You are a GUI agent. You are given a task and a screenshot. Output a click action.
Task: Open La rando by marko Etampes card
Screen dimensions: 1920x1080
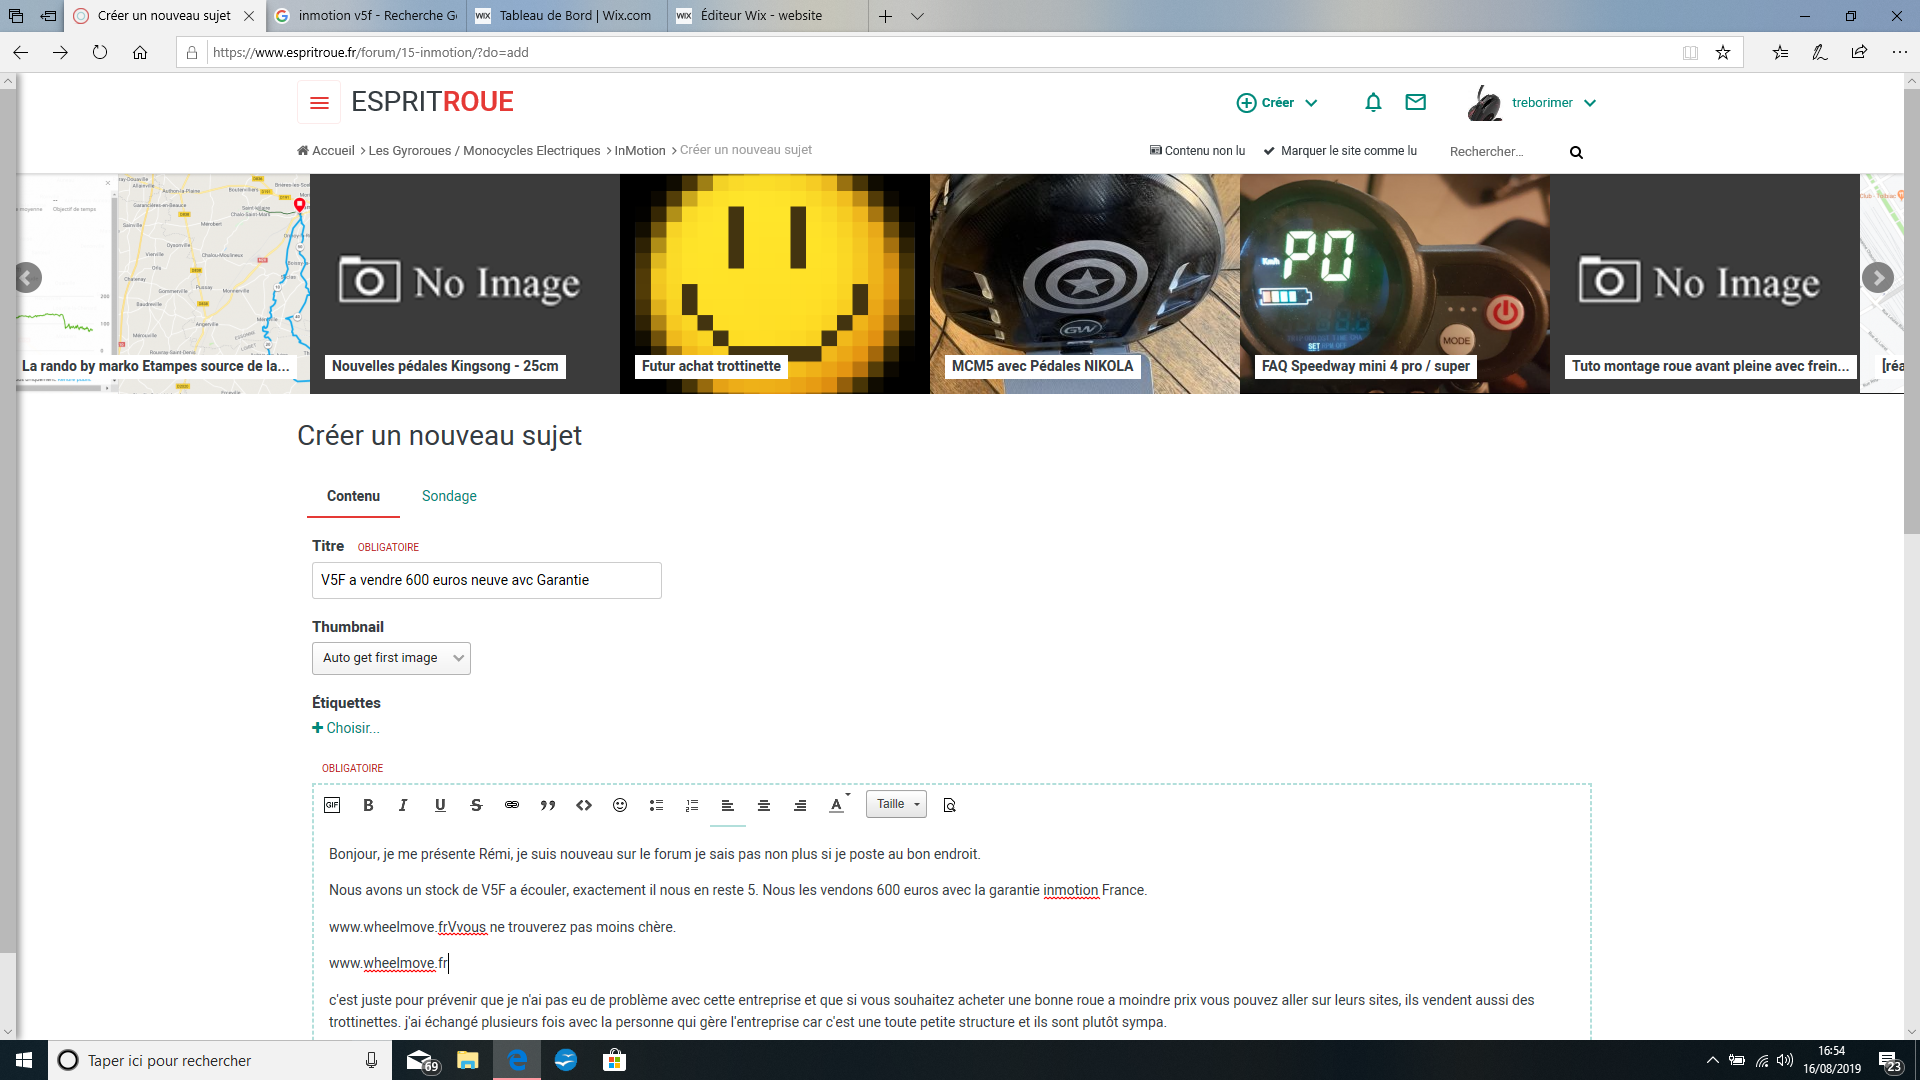[163, 284]
